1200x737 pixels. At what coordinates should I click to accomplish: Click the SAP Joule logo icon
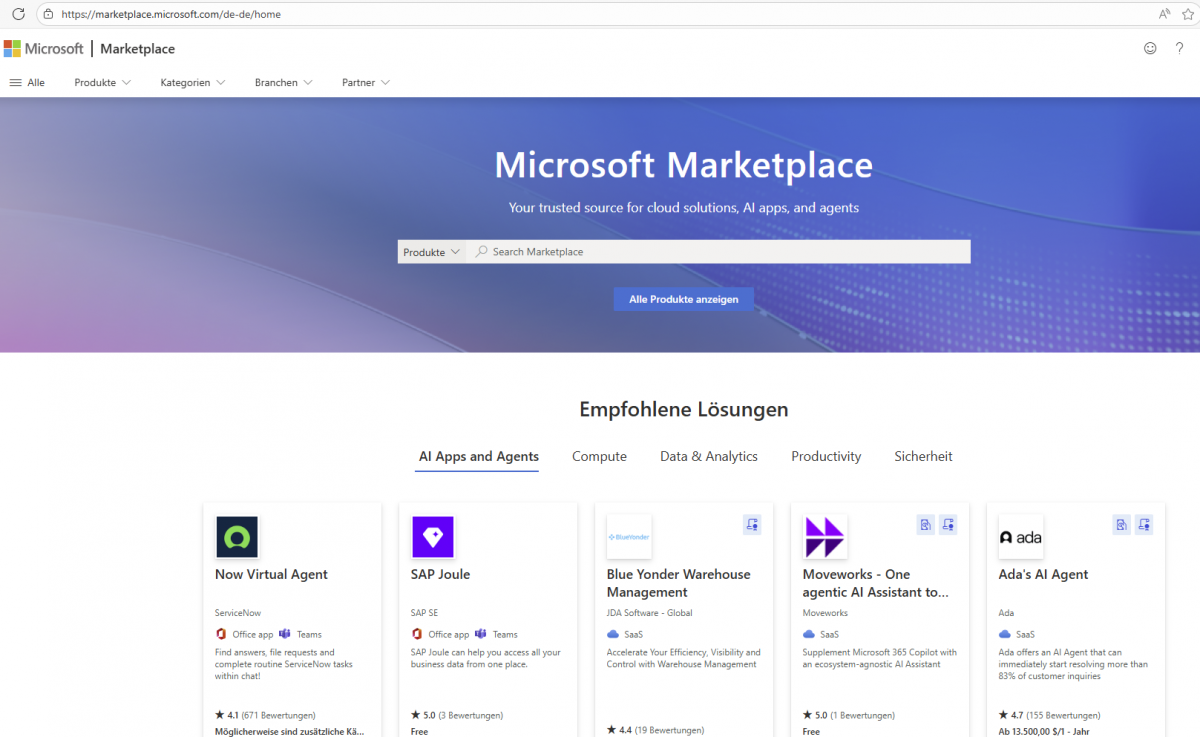tap(433, 537)
